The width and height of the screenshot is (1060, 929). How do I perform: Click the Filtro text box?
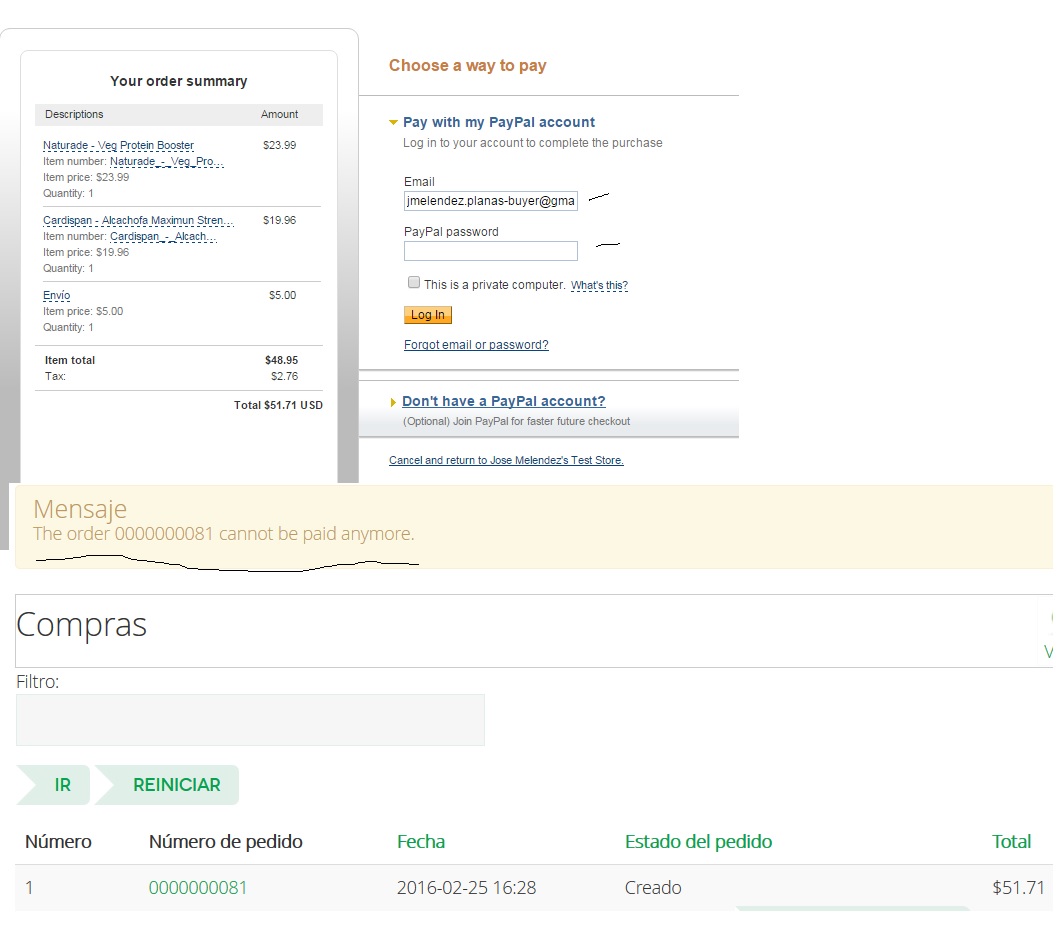tap(250, 720)
